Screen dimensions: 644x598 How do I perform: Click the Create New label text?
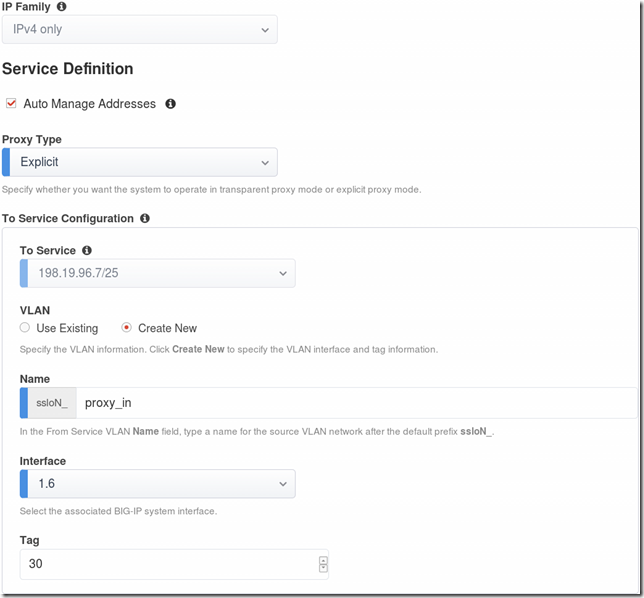tap(167, 328)
